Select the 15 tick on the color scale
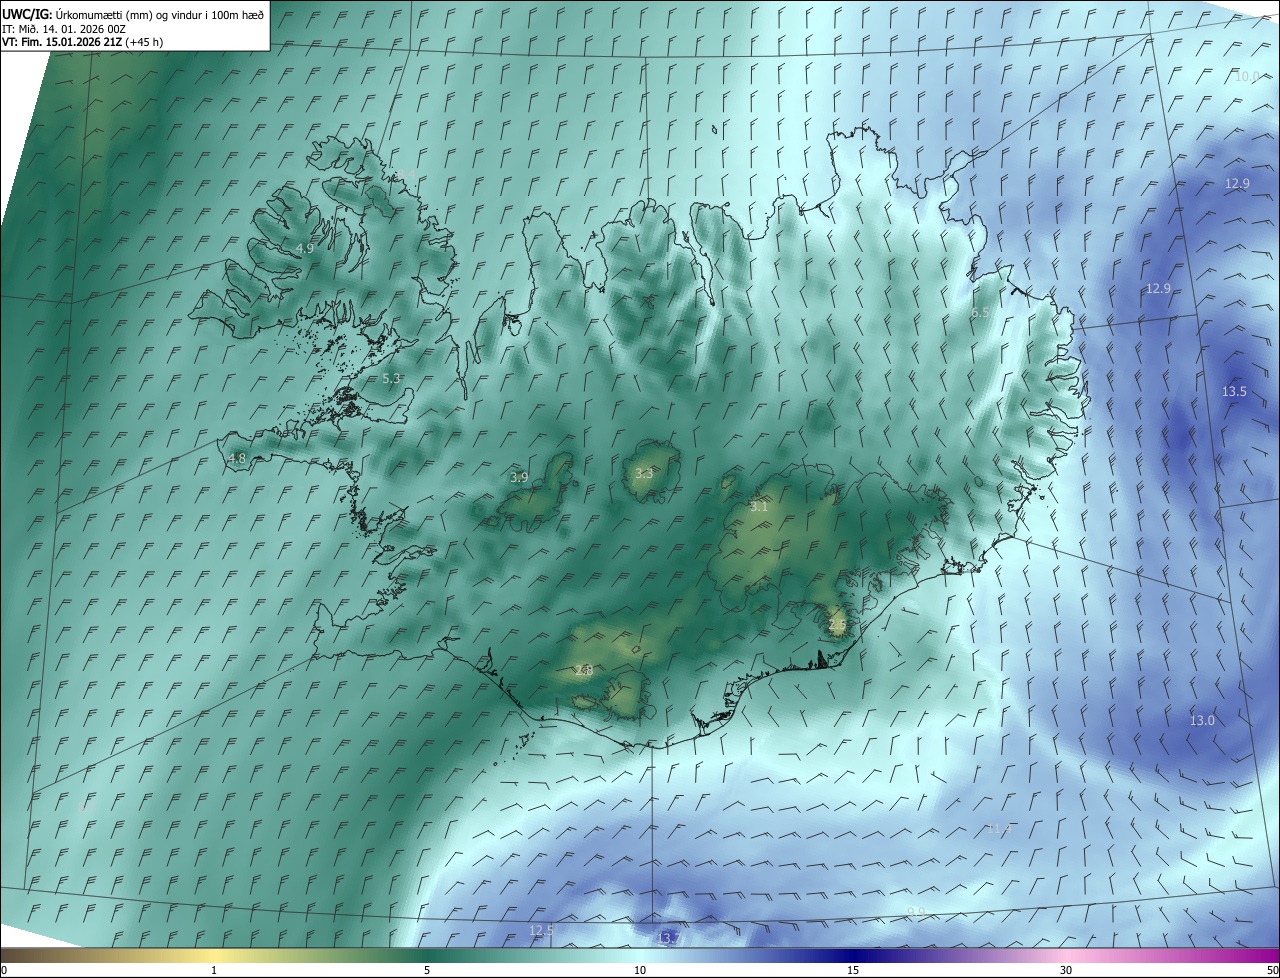Screen dimensions: 1280x978 853,970
